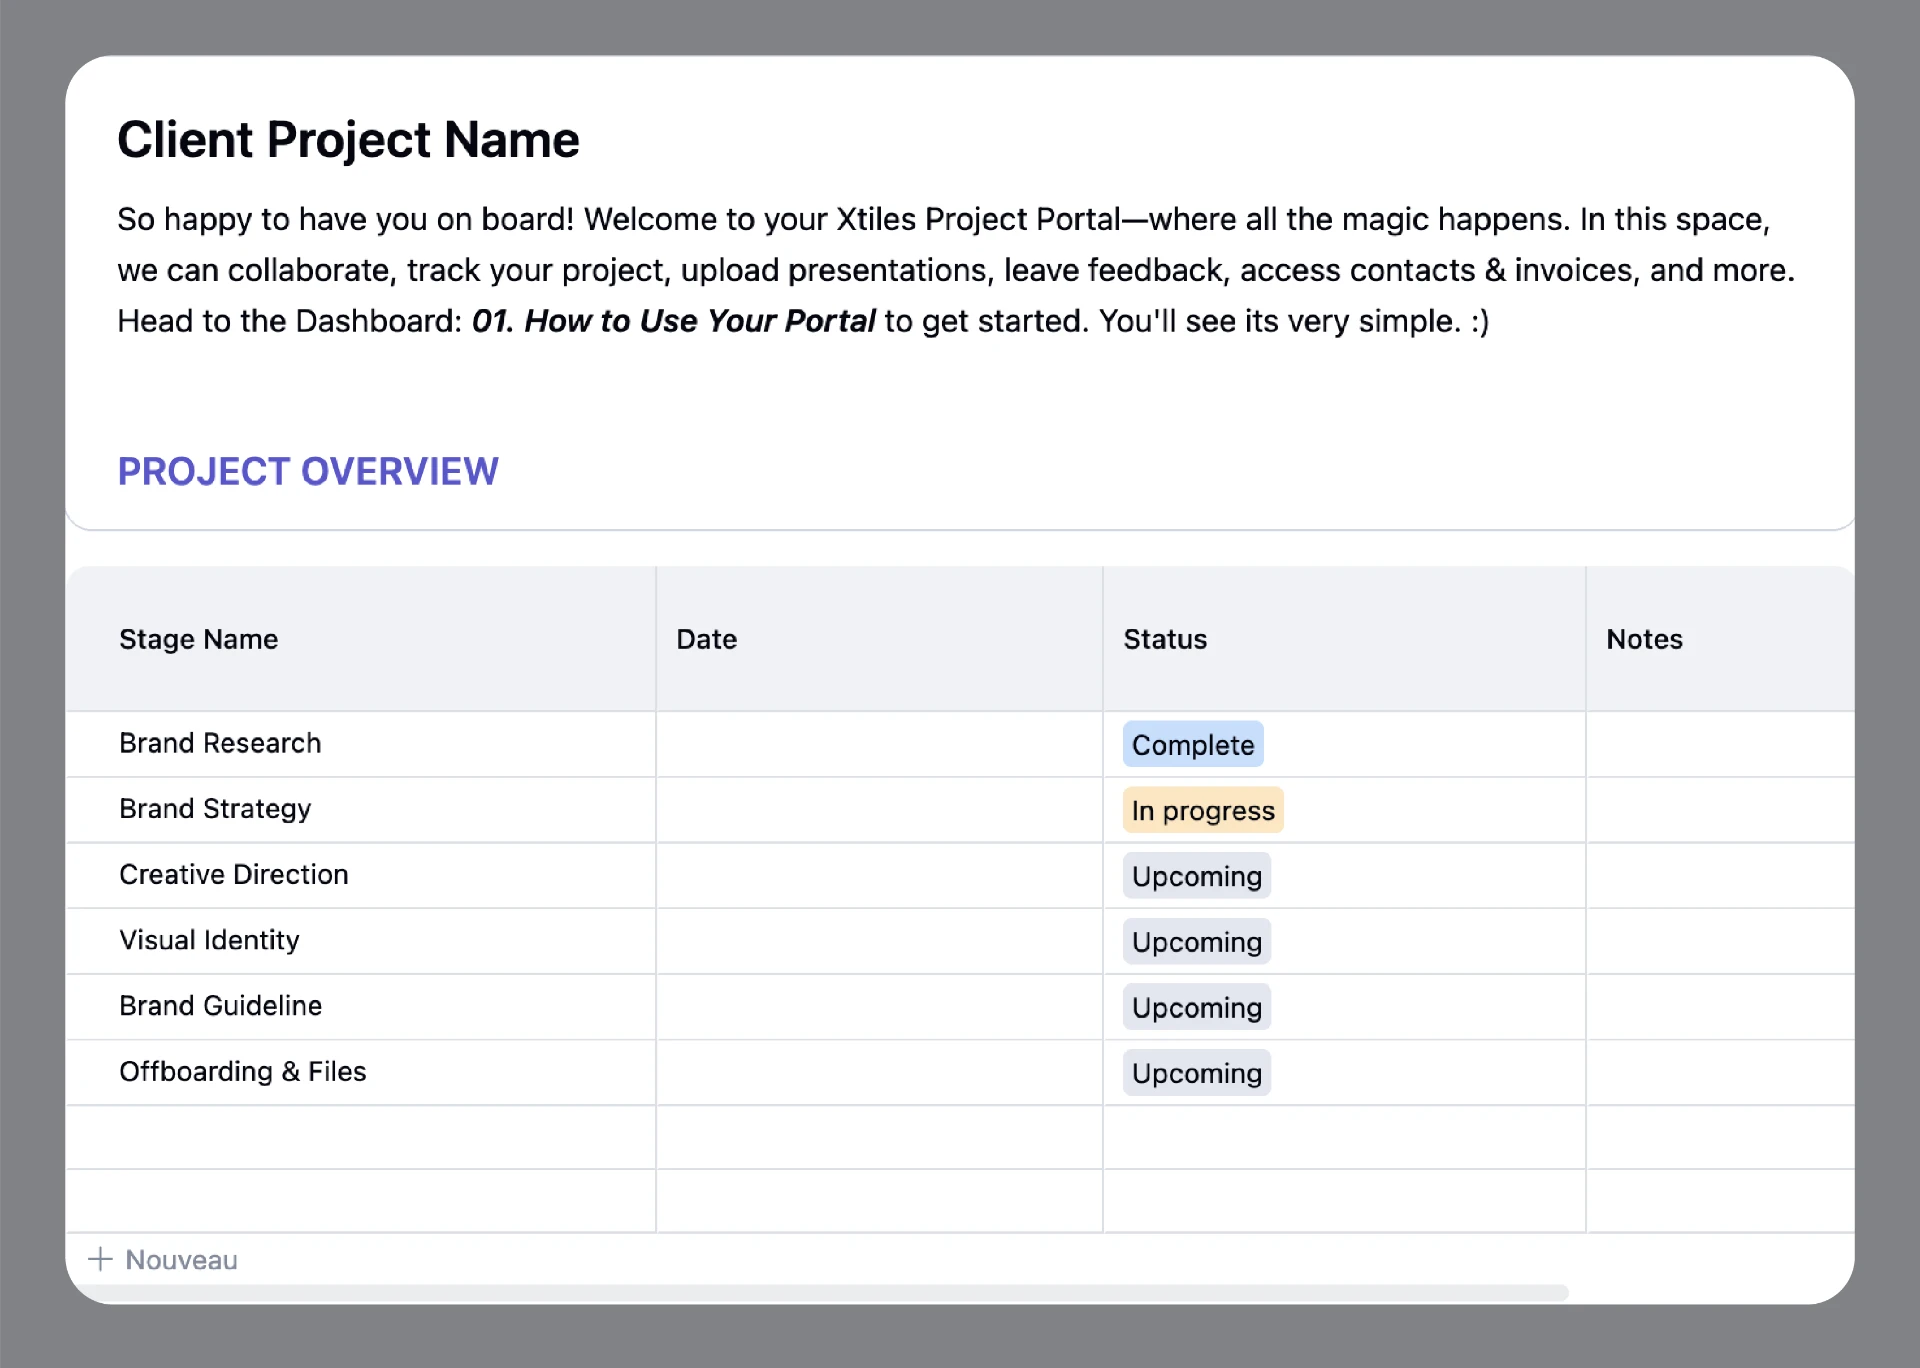Open the In progress status tag for Brand Strategy
The height and width of the screenshot is (1368, 1920).
1203,811
